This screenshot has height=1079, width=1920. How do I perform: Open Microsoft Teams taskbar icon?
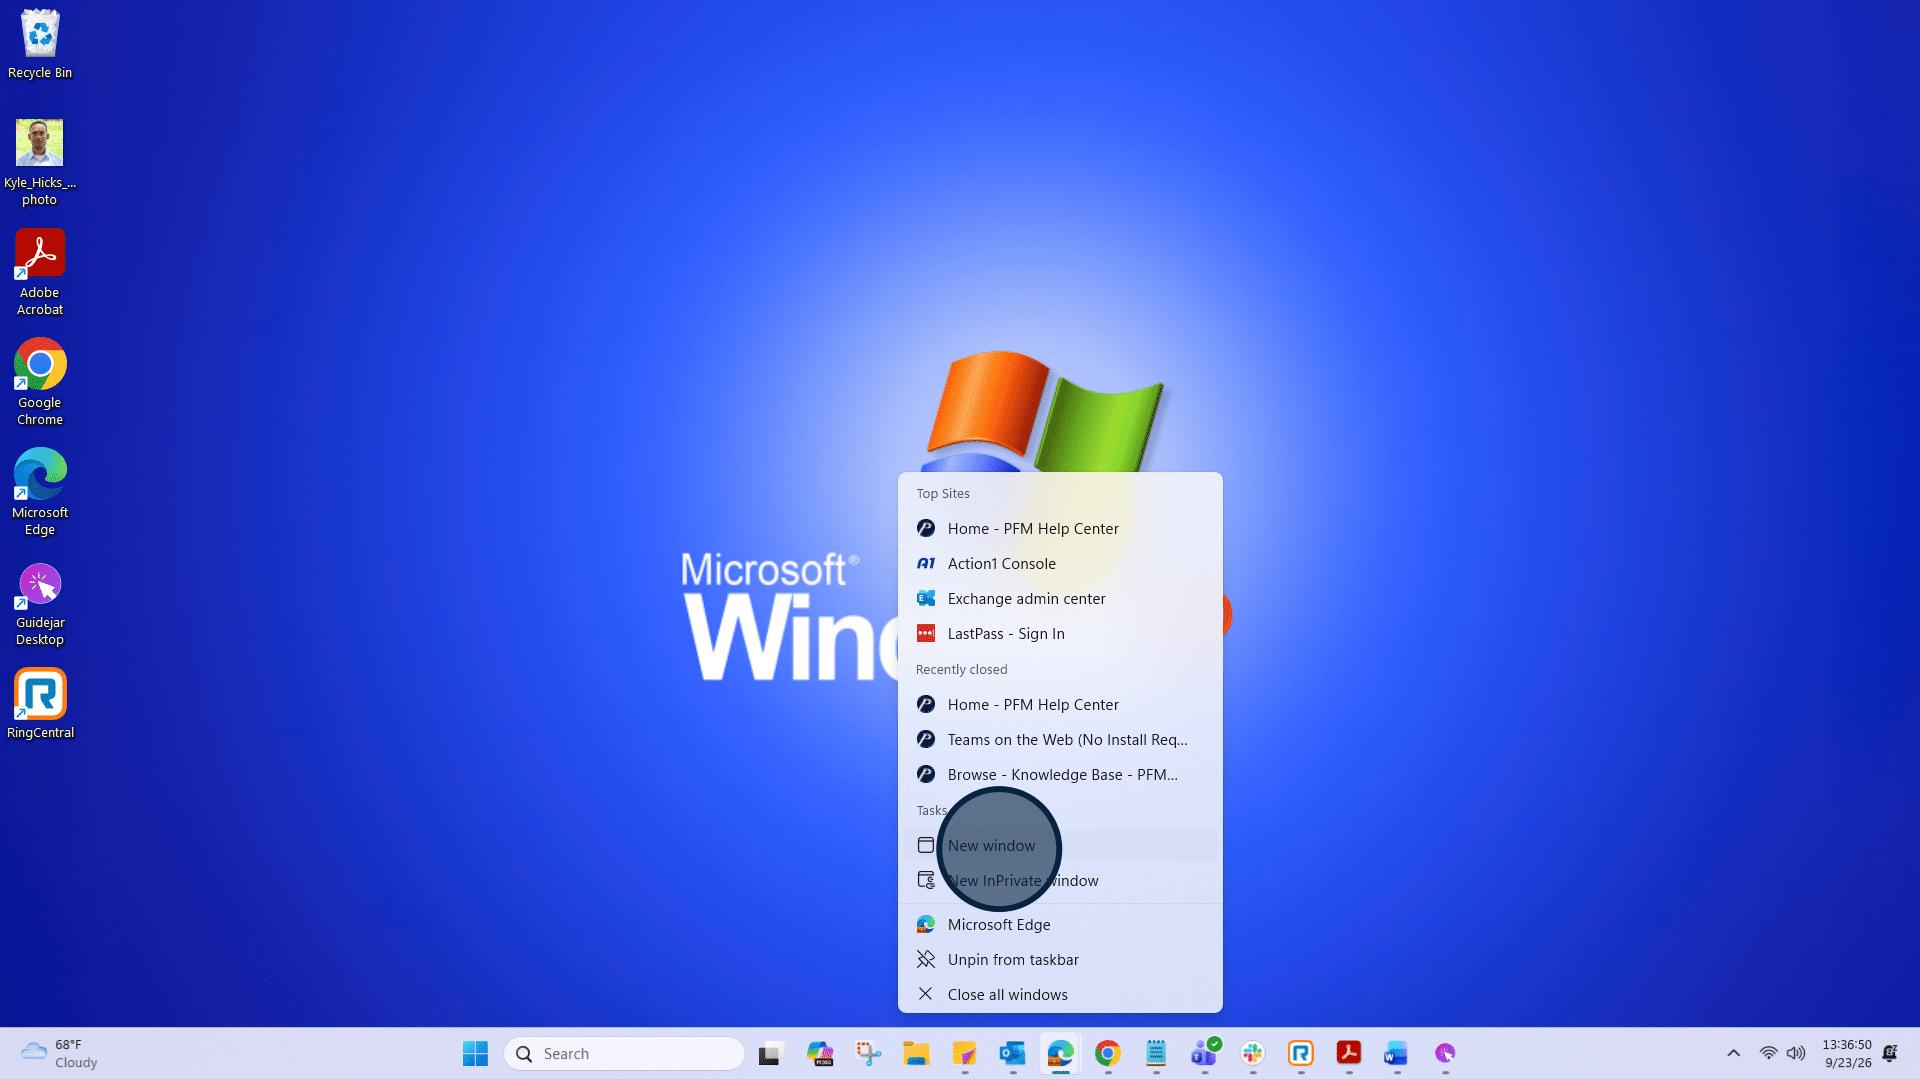click(1204, 1053)
